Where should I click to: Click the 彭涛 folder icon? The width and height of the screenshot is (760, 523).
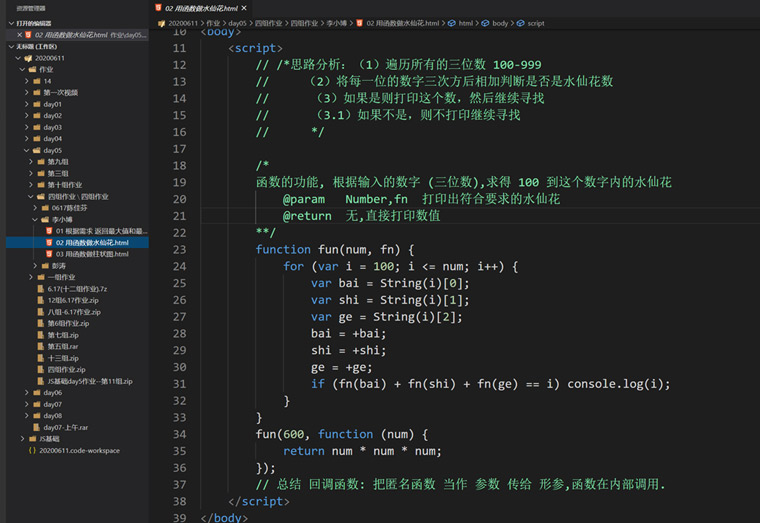click(x=46, y=266)
